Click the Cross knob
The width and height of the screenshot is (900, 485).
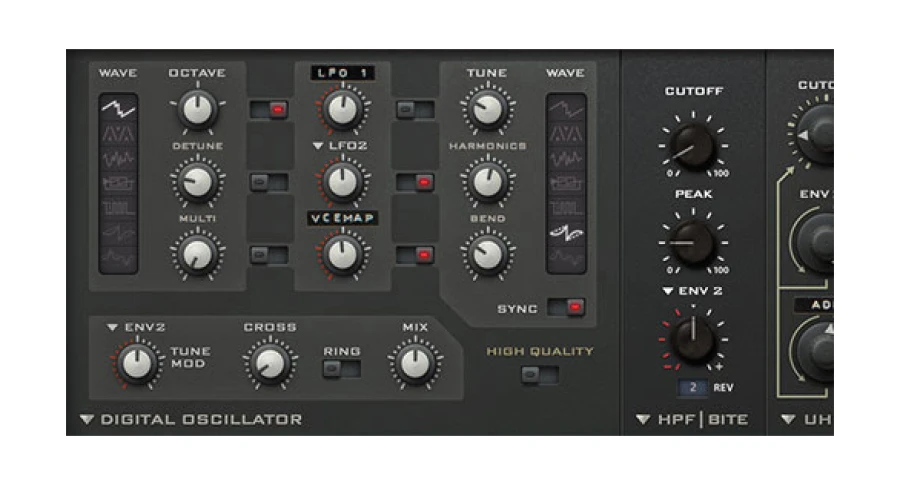[270, 364]
